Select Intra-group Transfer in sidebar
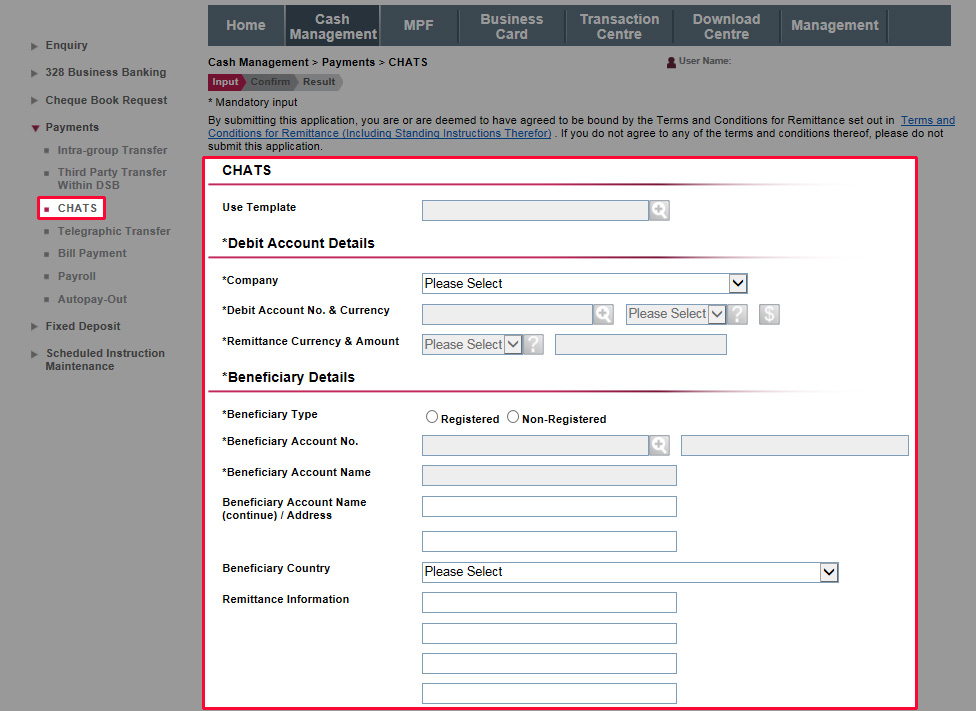Image resolution: width=976 pixels, height=711 pixels. tap(112, 150)
